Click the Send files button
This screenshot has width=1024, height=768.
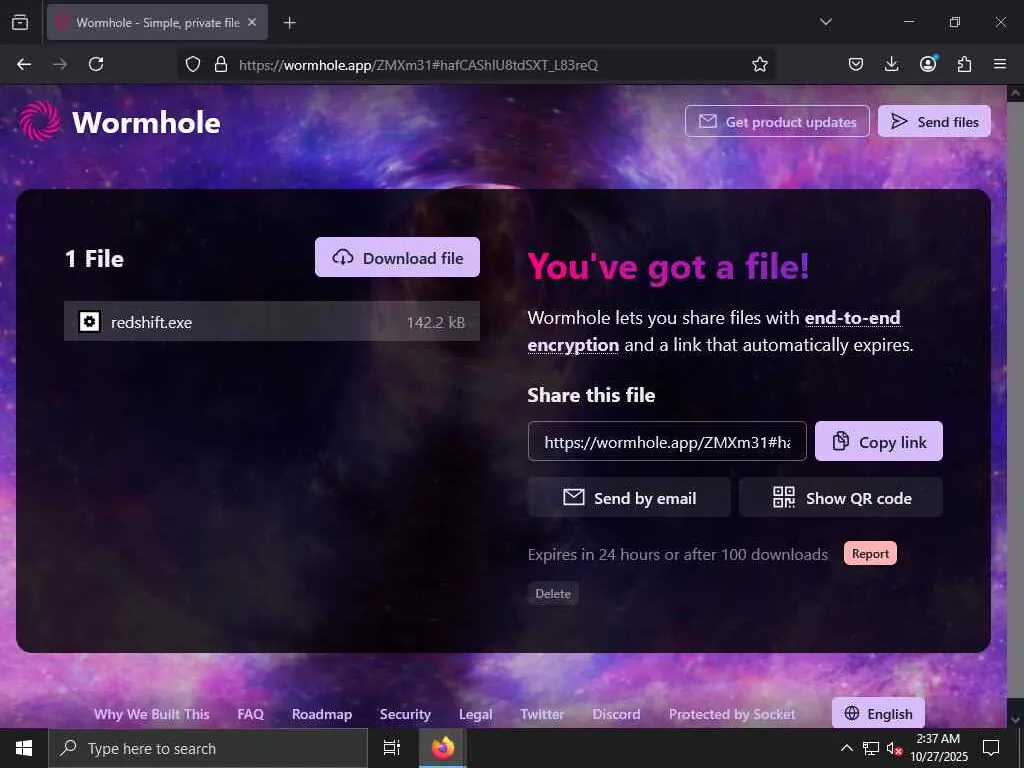click(934, 121)
